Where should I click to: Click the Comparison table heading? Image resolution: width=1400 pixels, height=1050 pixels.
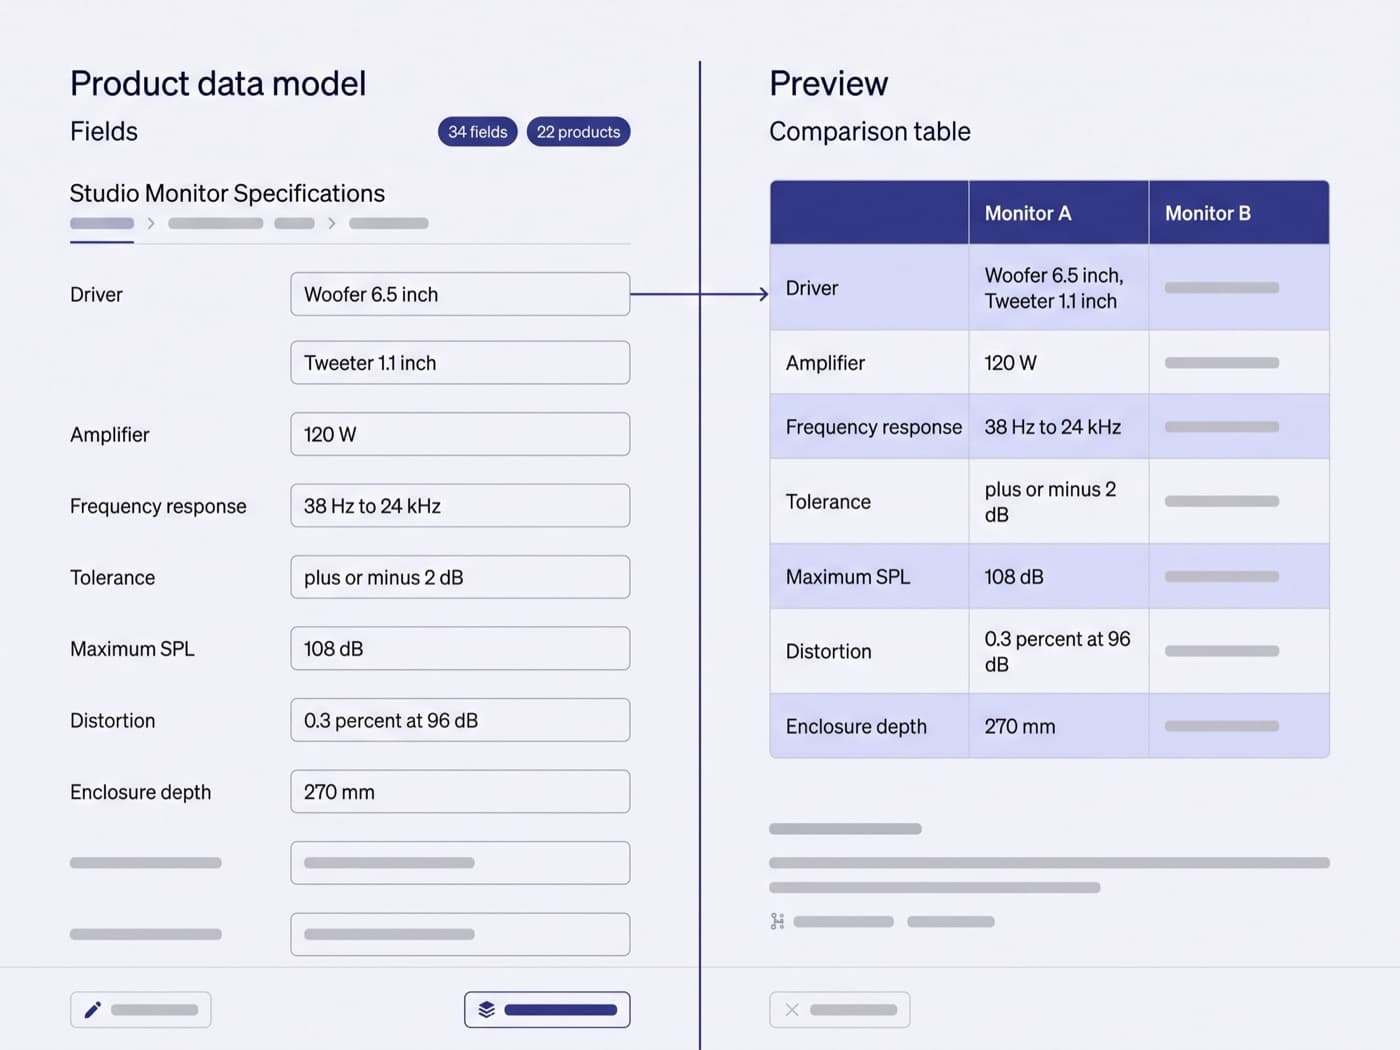point(870,131)
